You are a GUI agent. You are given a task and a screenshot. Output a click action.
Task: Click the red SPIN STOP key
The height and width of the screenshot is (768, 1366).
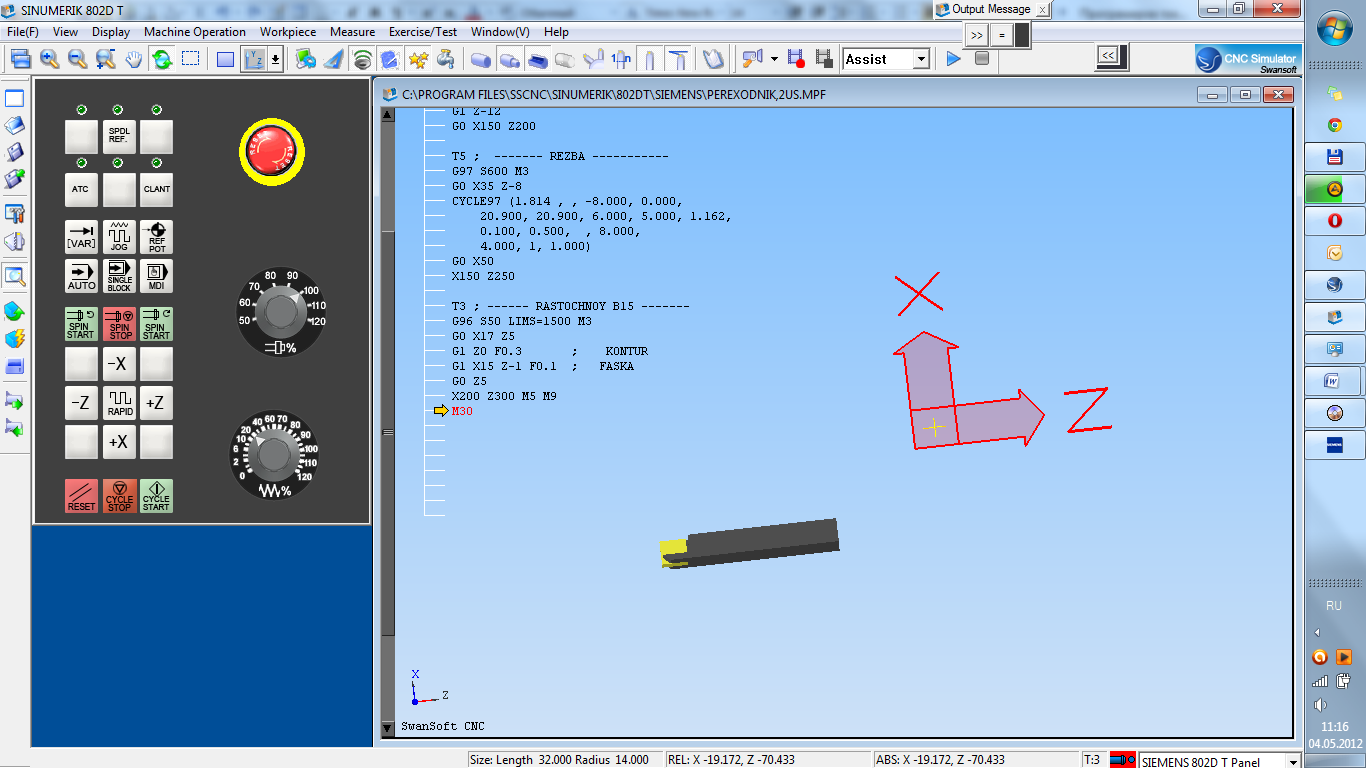click(x=119, y=324)
